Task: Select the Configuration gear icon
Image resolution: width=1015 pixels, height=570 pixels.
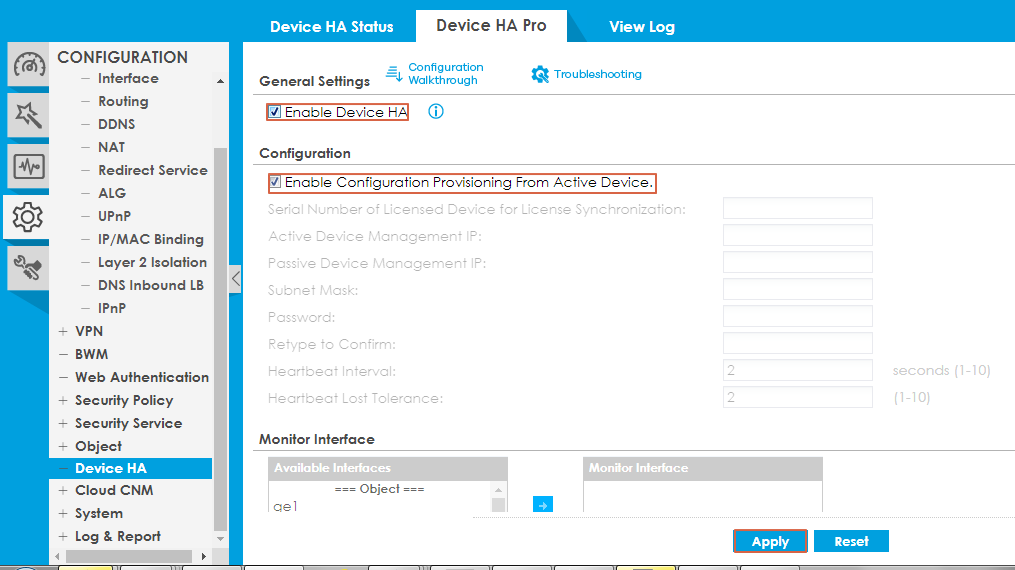Action: (28, 216)
